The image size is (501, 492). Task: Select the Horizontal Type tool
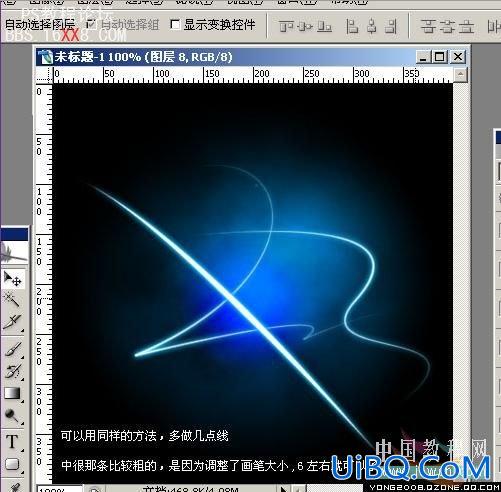click(x=12, y=442)
